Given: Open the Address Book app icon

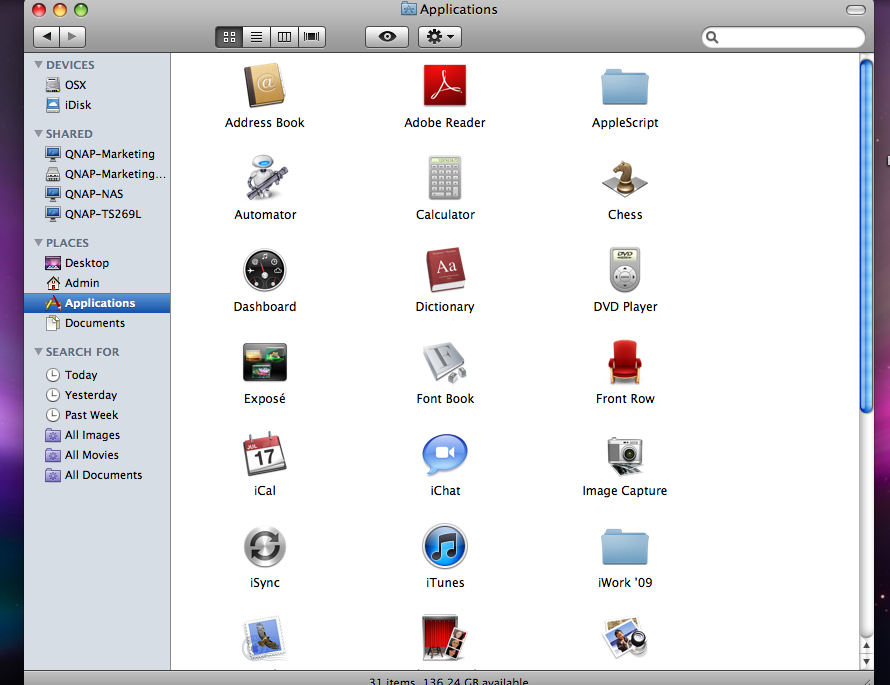Looking at the screenshot, I should [x=265, y=85].
